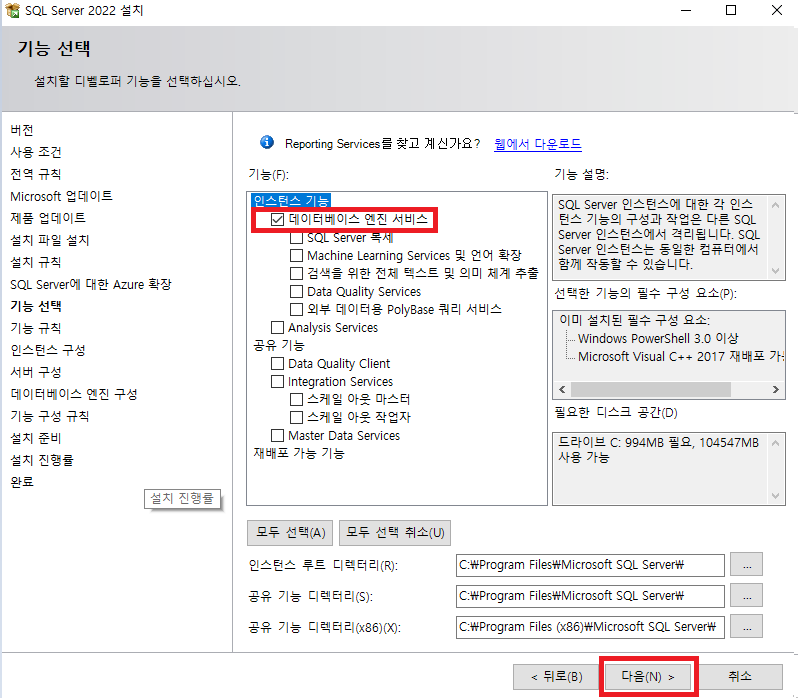Screen dimensions: 798x698
Task: Select the 인스턴스 구성 step
Action: [x=48, y=350]
